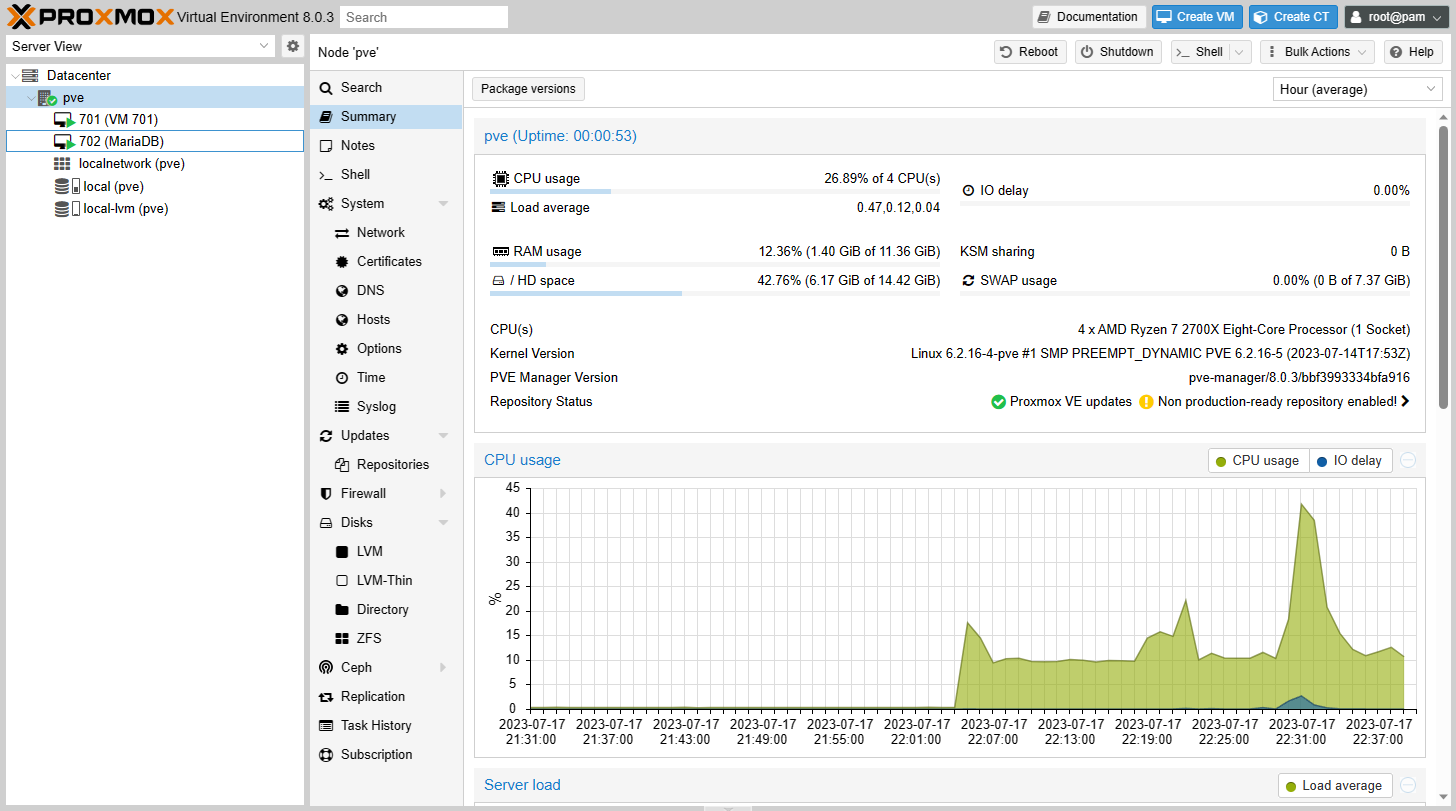Open the Task History tab

(x=375, y=725)
